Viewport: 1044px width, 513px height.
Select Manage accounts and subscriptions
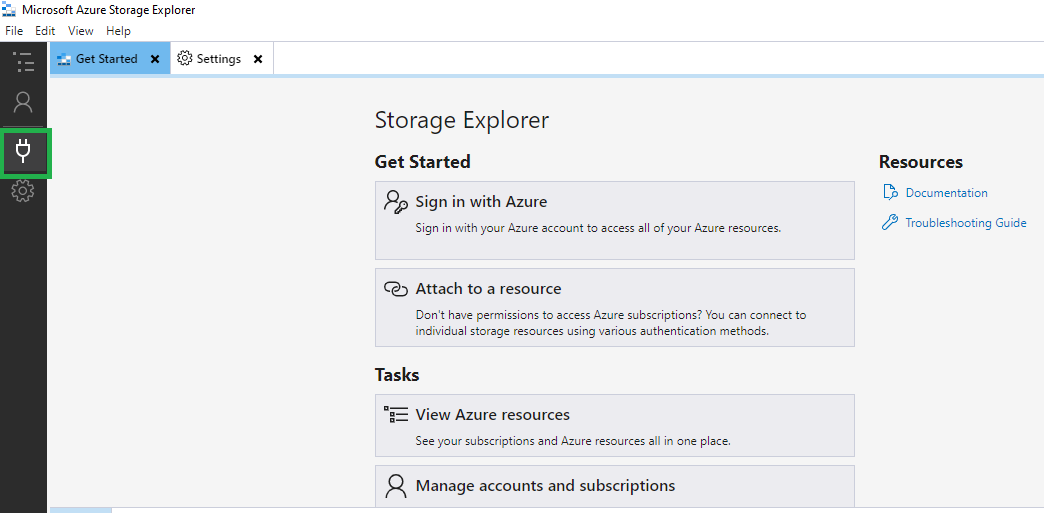615,486
